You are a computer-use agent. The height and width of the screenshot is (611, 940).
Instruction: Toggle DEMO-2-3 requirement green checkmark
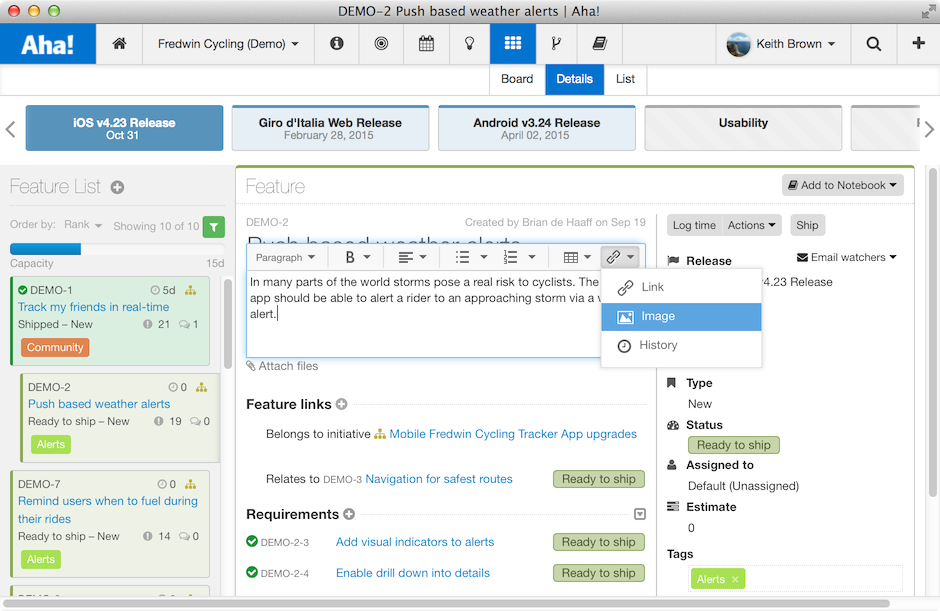click(x=252, y=541)
